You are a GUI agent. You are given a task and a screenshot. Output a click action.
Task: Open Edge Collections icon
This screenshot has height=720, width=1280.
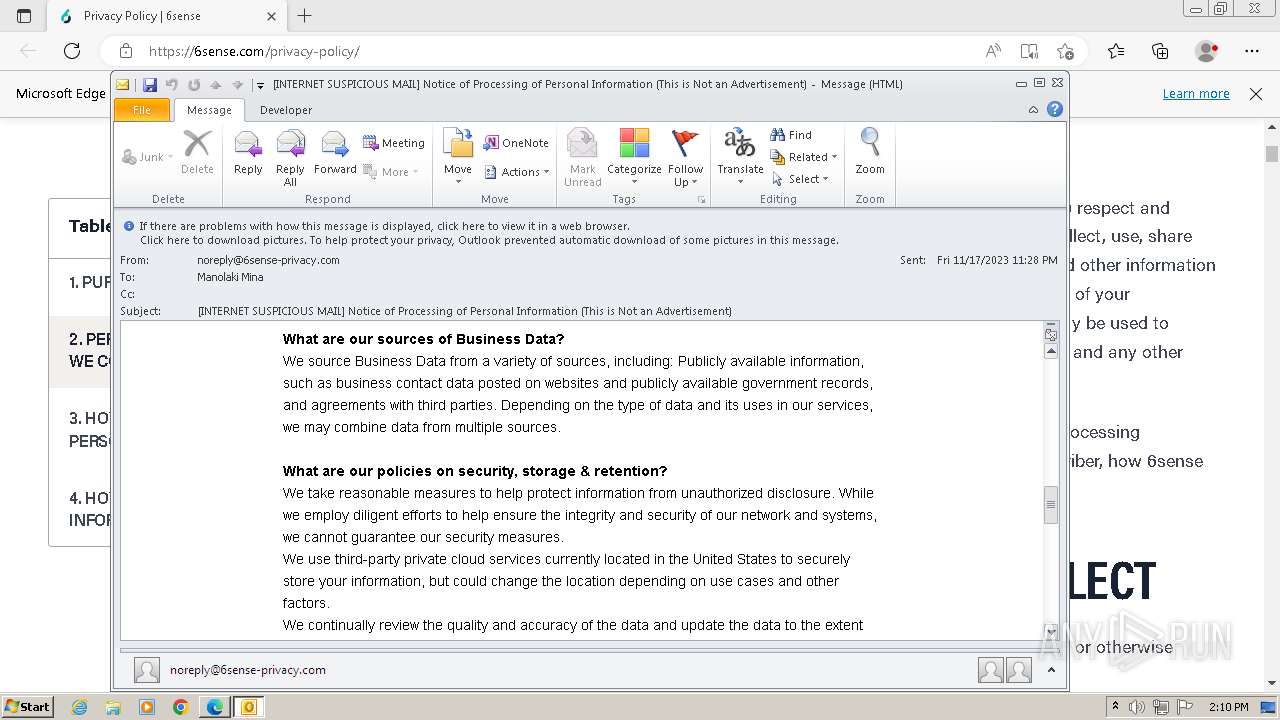tap(1160, 51)
